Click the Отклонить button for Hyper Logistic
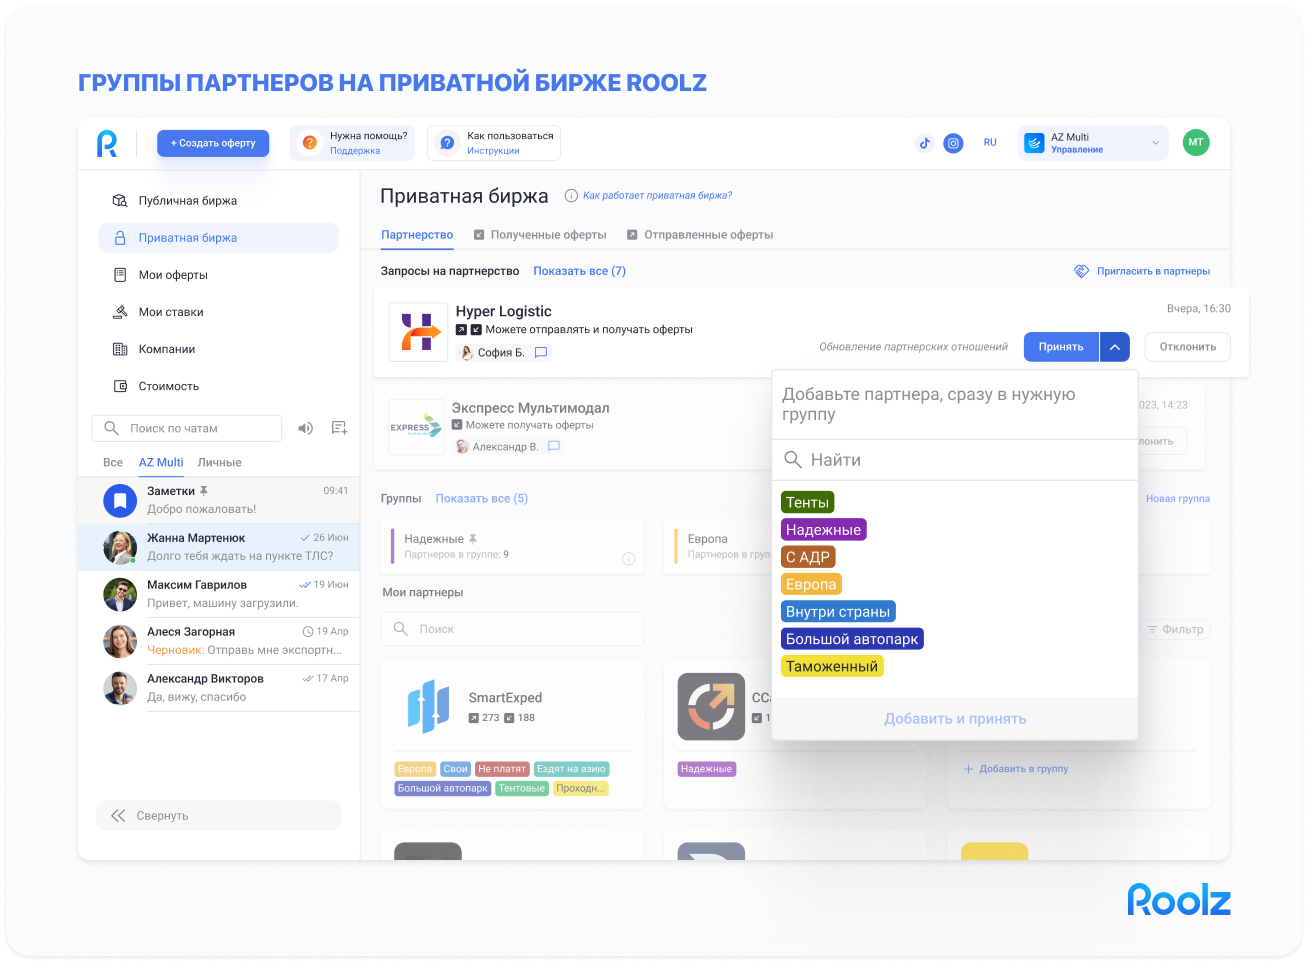 click(1187, 347)
